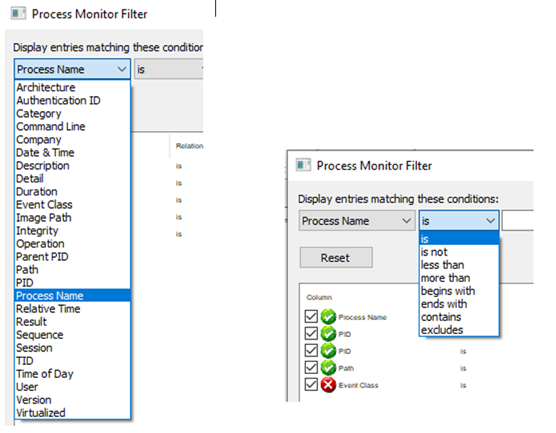
Task: Select Command Line in the column list
Action: [72, 126]
